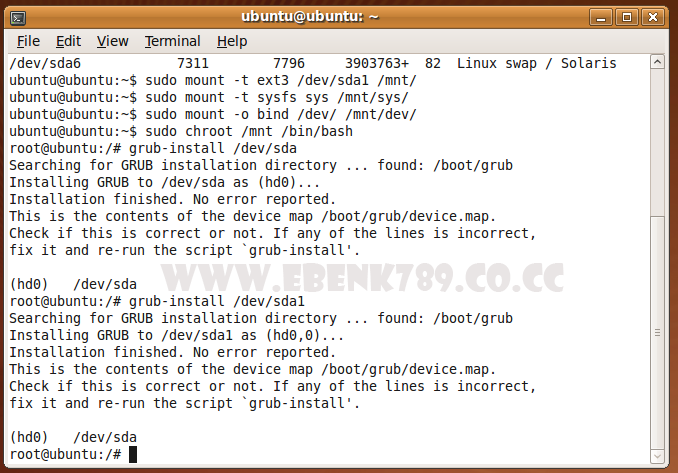This screenshot has width=678, height=473.
Task: Click the scrollbar track above the thumb
Action: pos(657,142)
